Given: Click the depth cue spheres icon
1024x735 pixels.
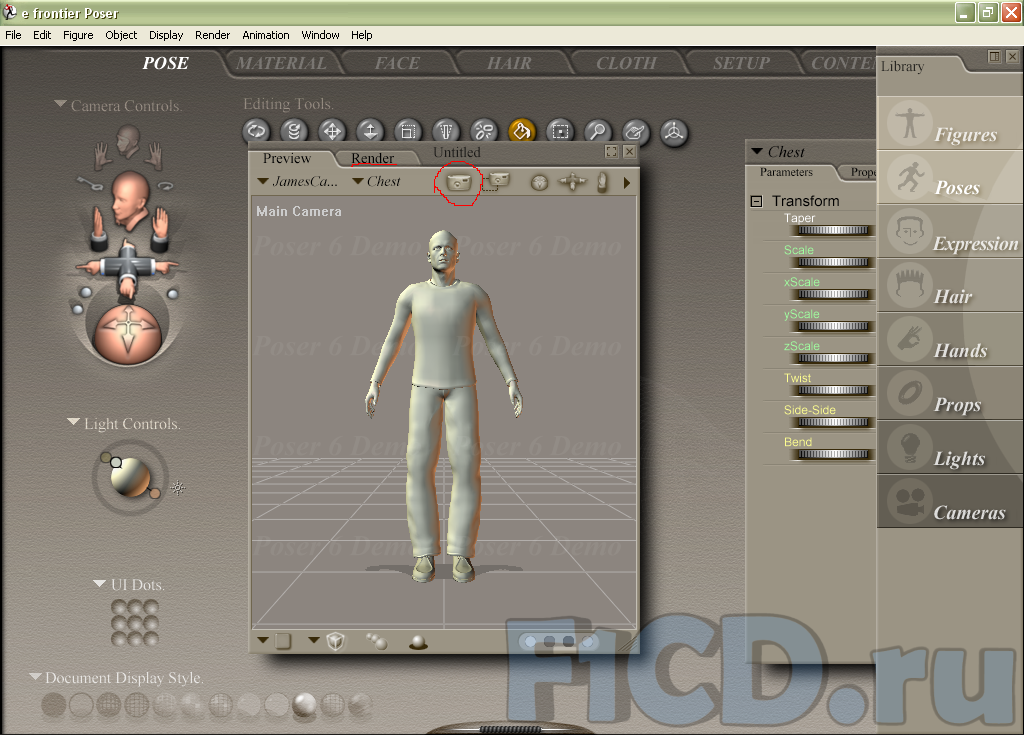Looking at the screenshot, I should [376, 641].
